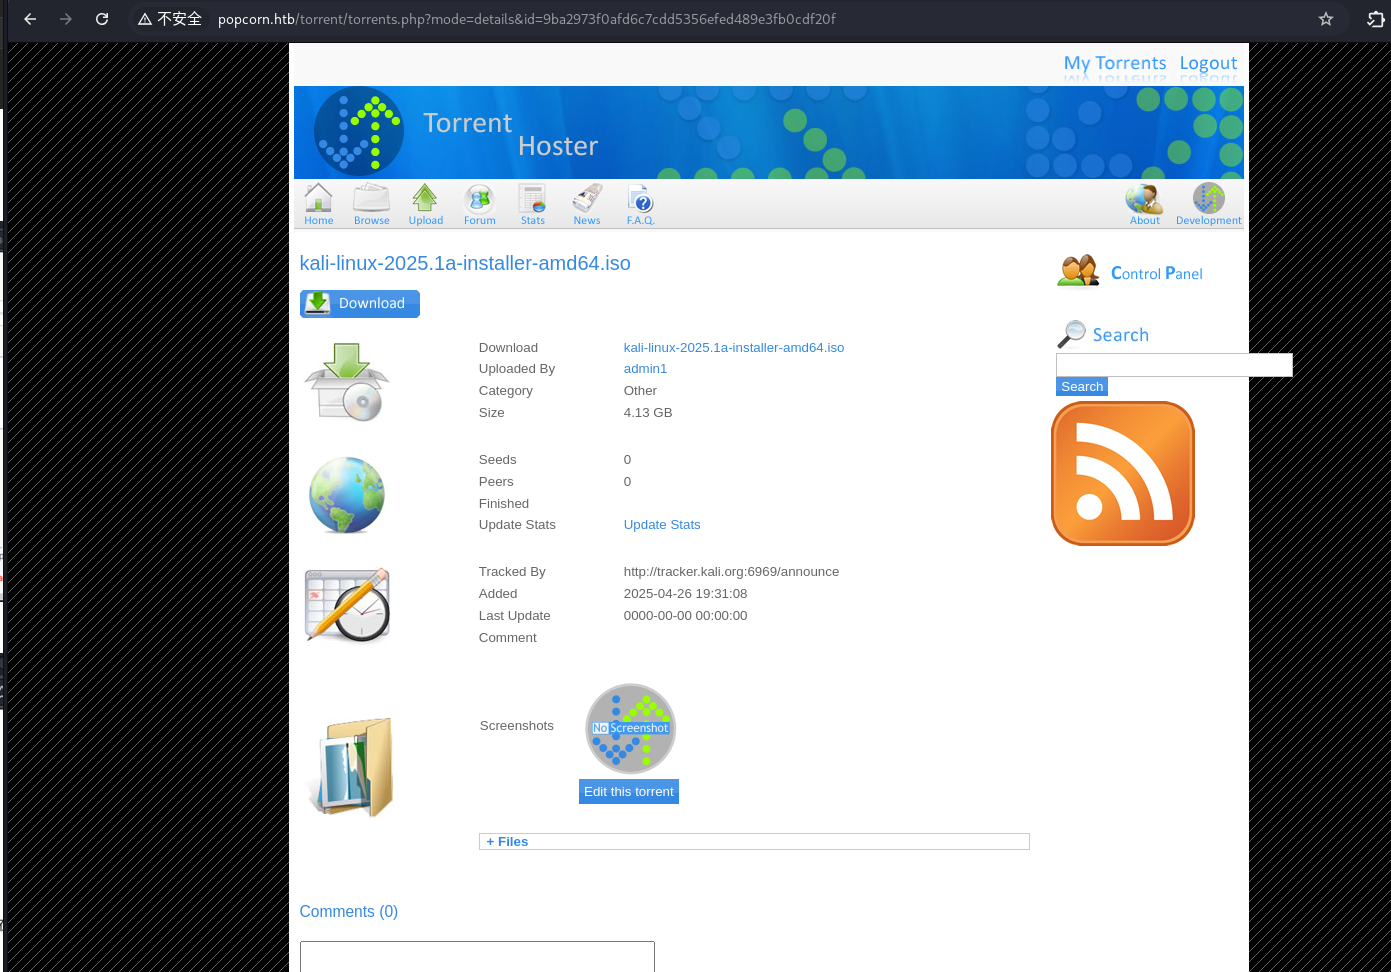Open uploader admin1 profile link
The image size is (1391, 972).
pyautogui.click(x=645, y=369)
